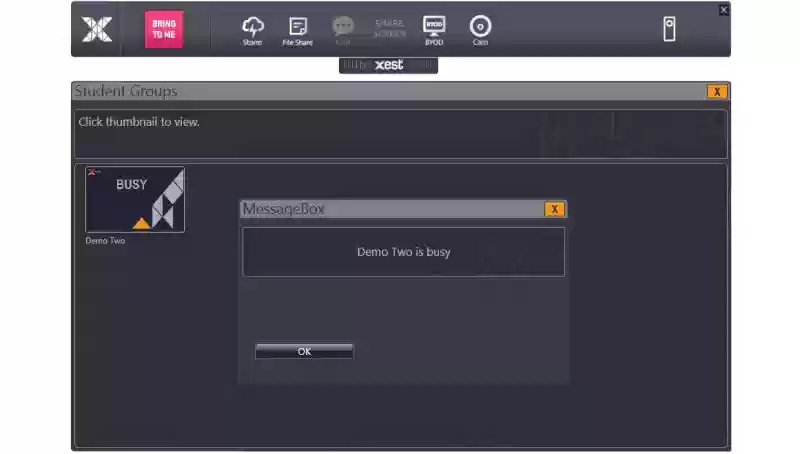Click the 'Click thumbnail to view.' instruction text
This screenshot has height=454, width=800.
coord(139,122)
